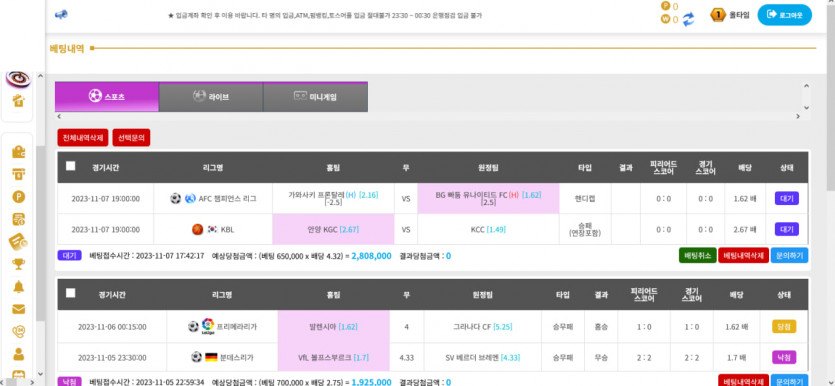Viewport: 835px width, 386px height.
Task: Open the user profile sidebar icon
Action: pos(19,354)
